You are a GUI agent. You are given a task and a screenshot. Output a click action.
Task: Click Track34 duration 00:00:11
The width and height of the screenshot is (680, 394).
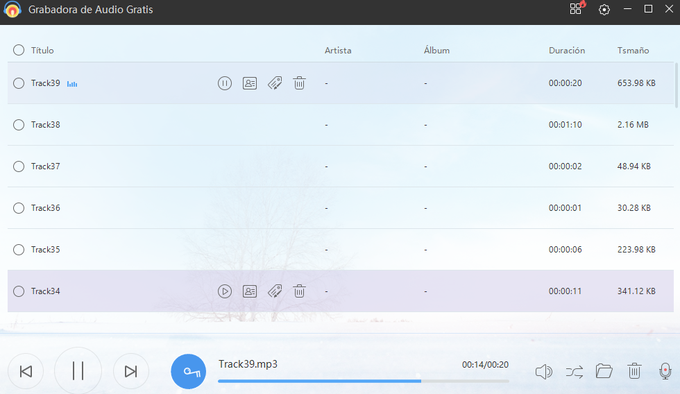[565, 291]
